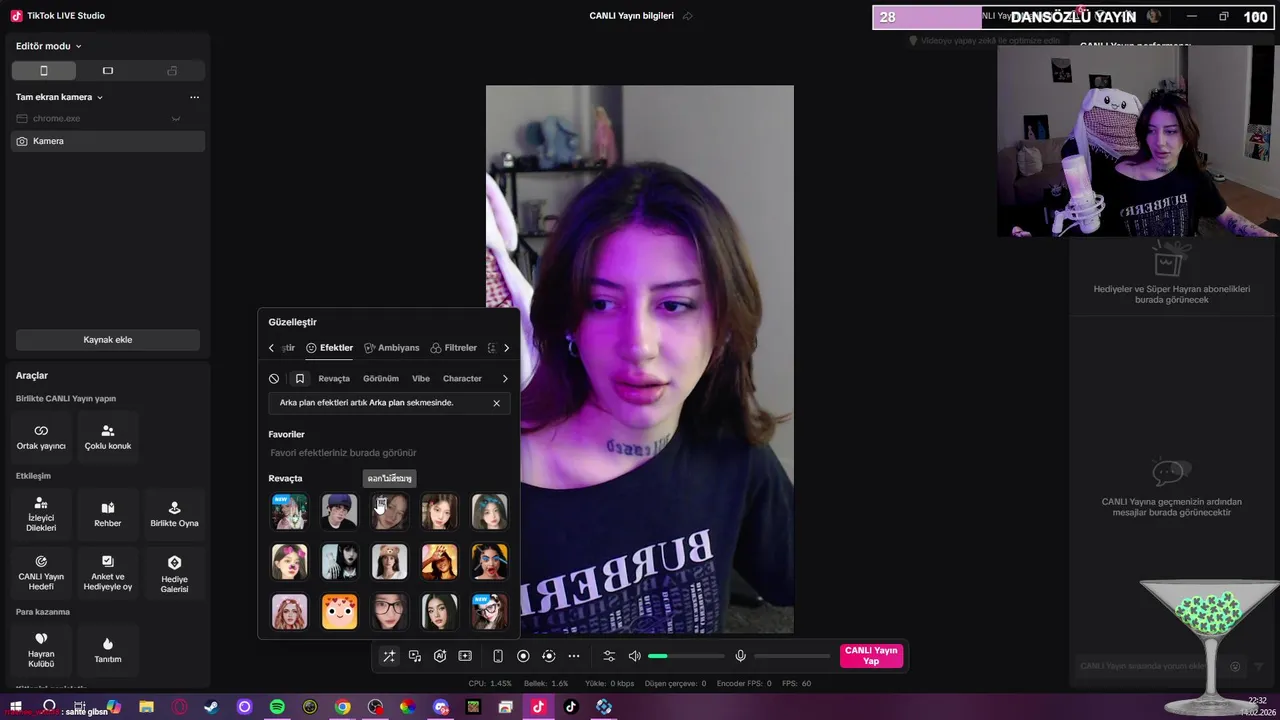Open Çoklu konuk tool

tap(108, 437)
